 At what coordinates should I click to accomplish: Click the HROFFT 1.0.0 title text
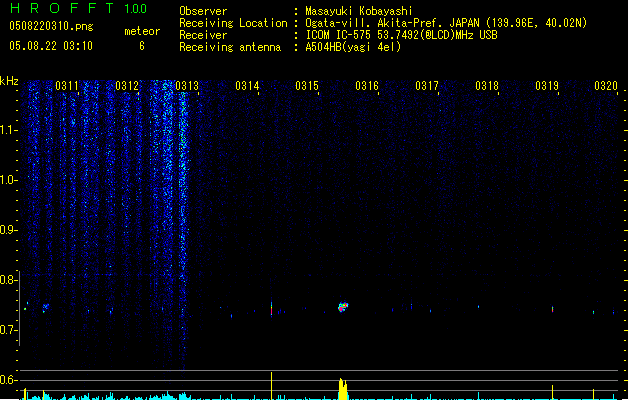(78, 8)
